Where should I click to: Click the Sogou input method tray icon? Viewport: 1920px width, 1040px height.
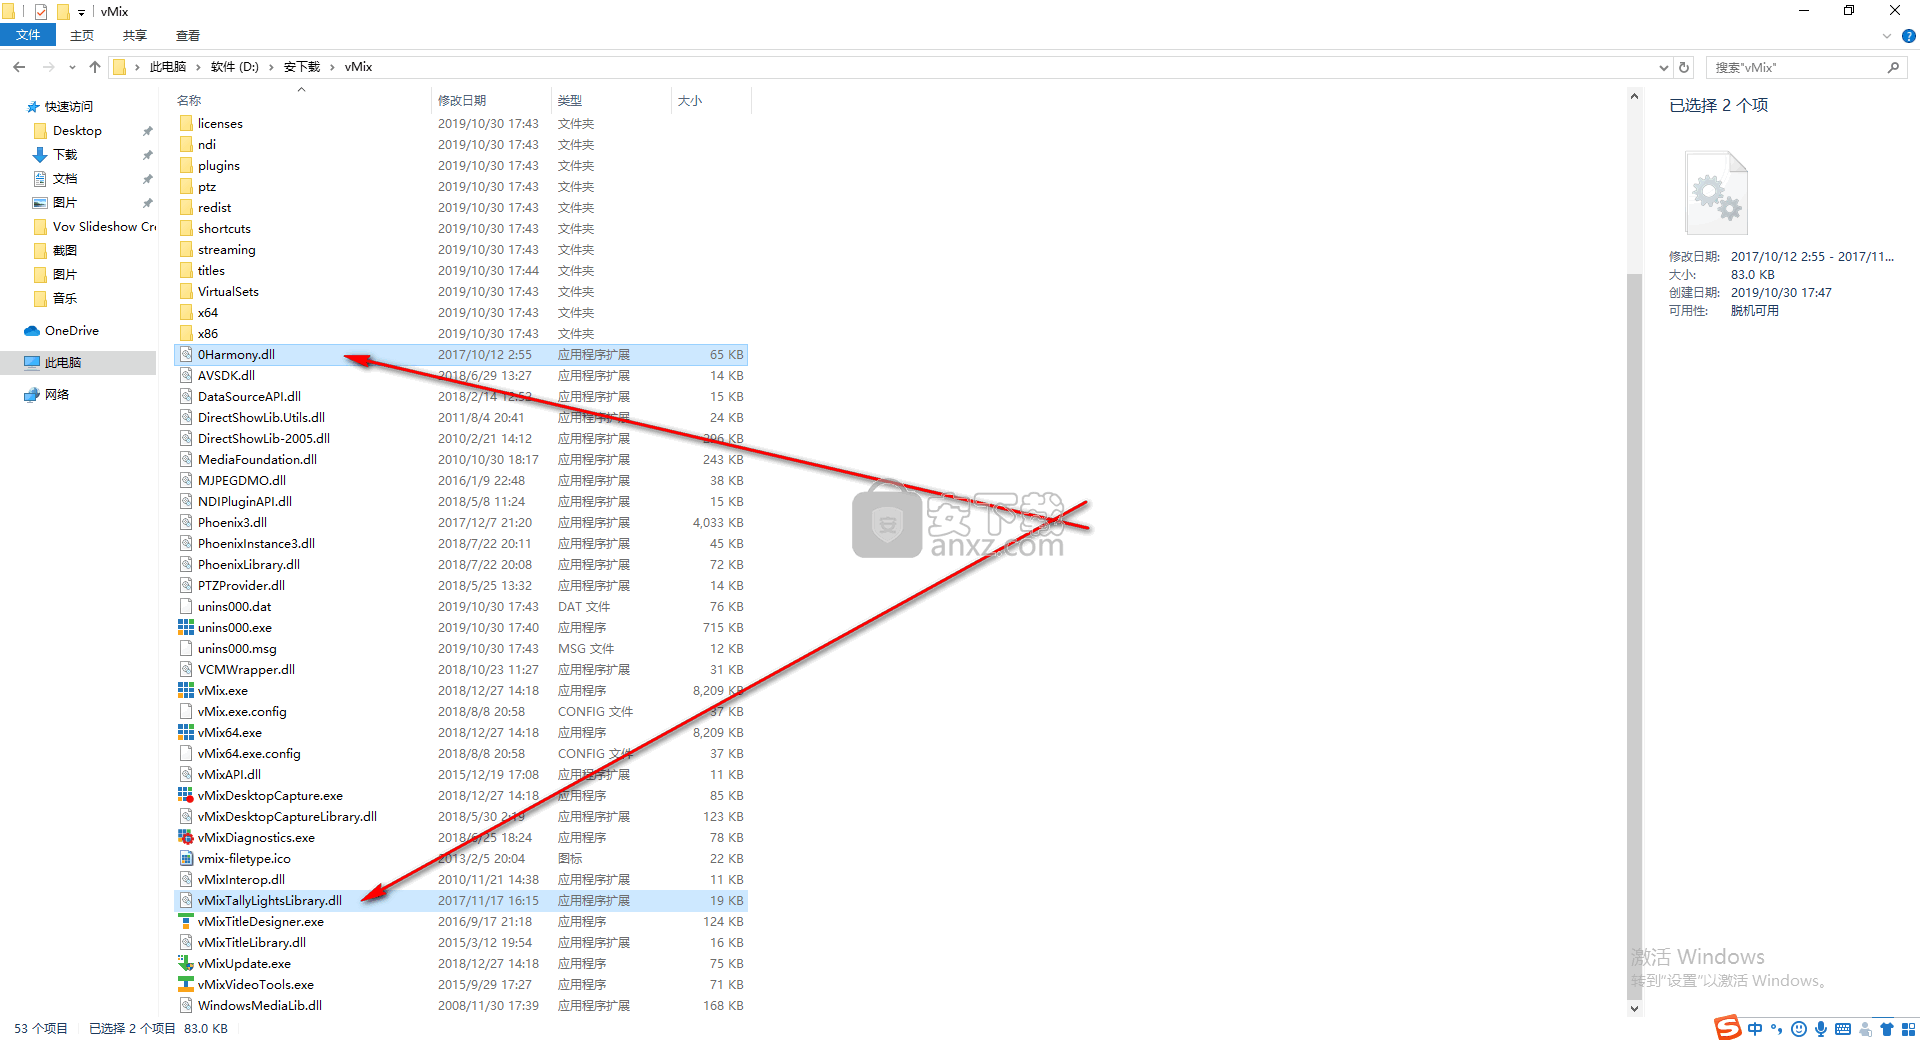pyautogui.click(x=1727, y=1027)
